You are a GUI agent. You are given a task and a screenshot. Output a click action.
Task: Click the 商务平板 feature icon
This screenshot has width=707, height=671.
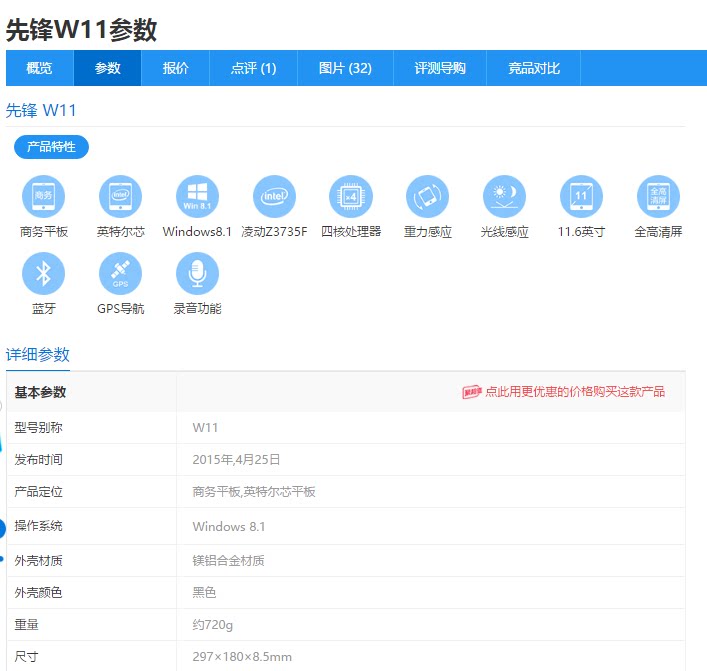(x=43, y=197)
